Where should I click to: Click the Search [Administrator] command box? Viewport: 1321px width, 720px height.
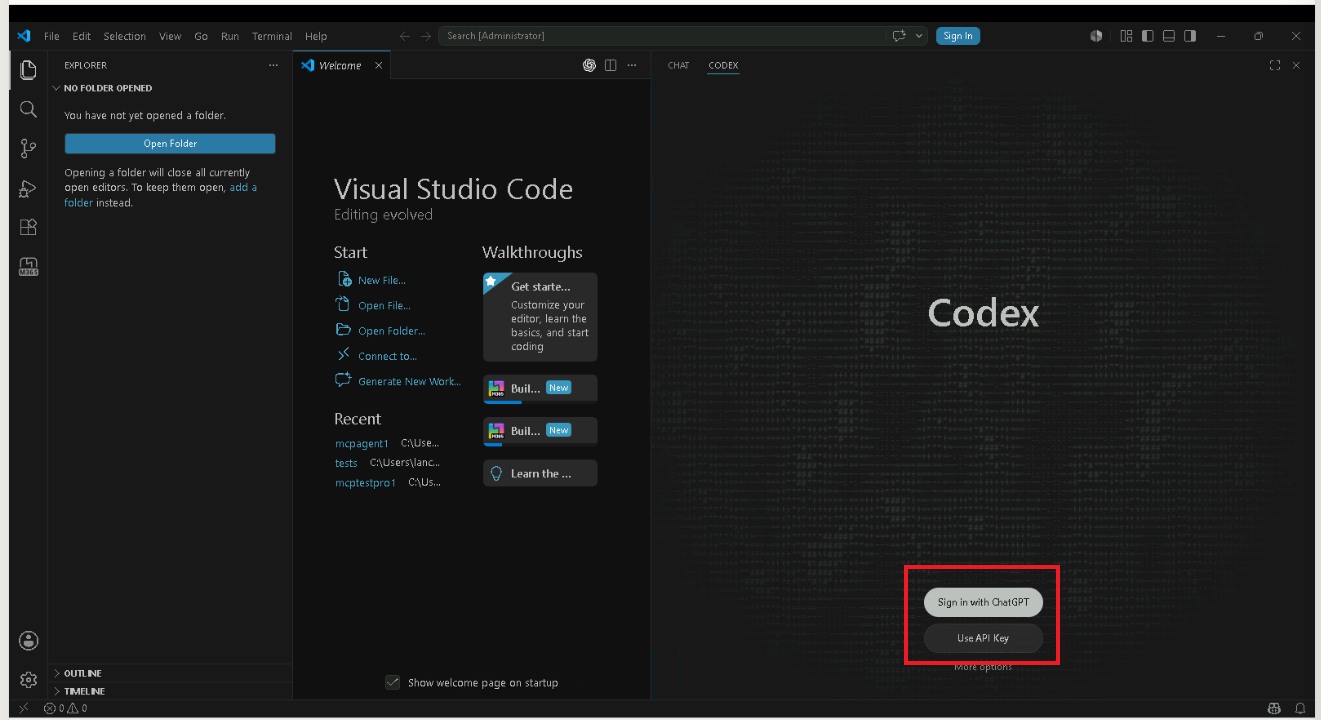coord(662,36)
